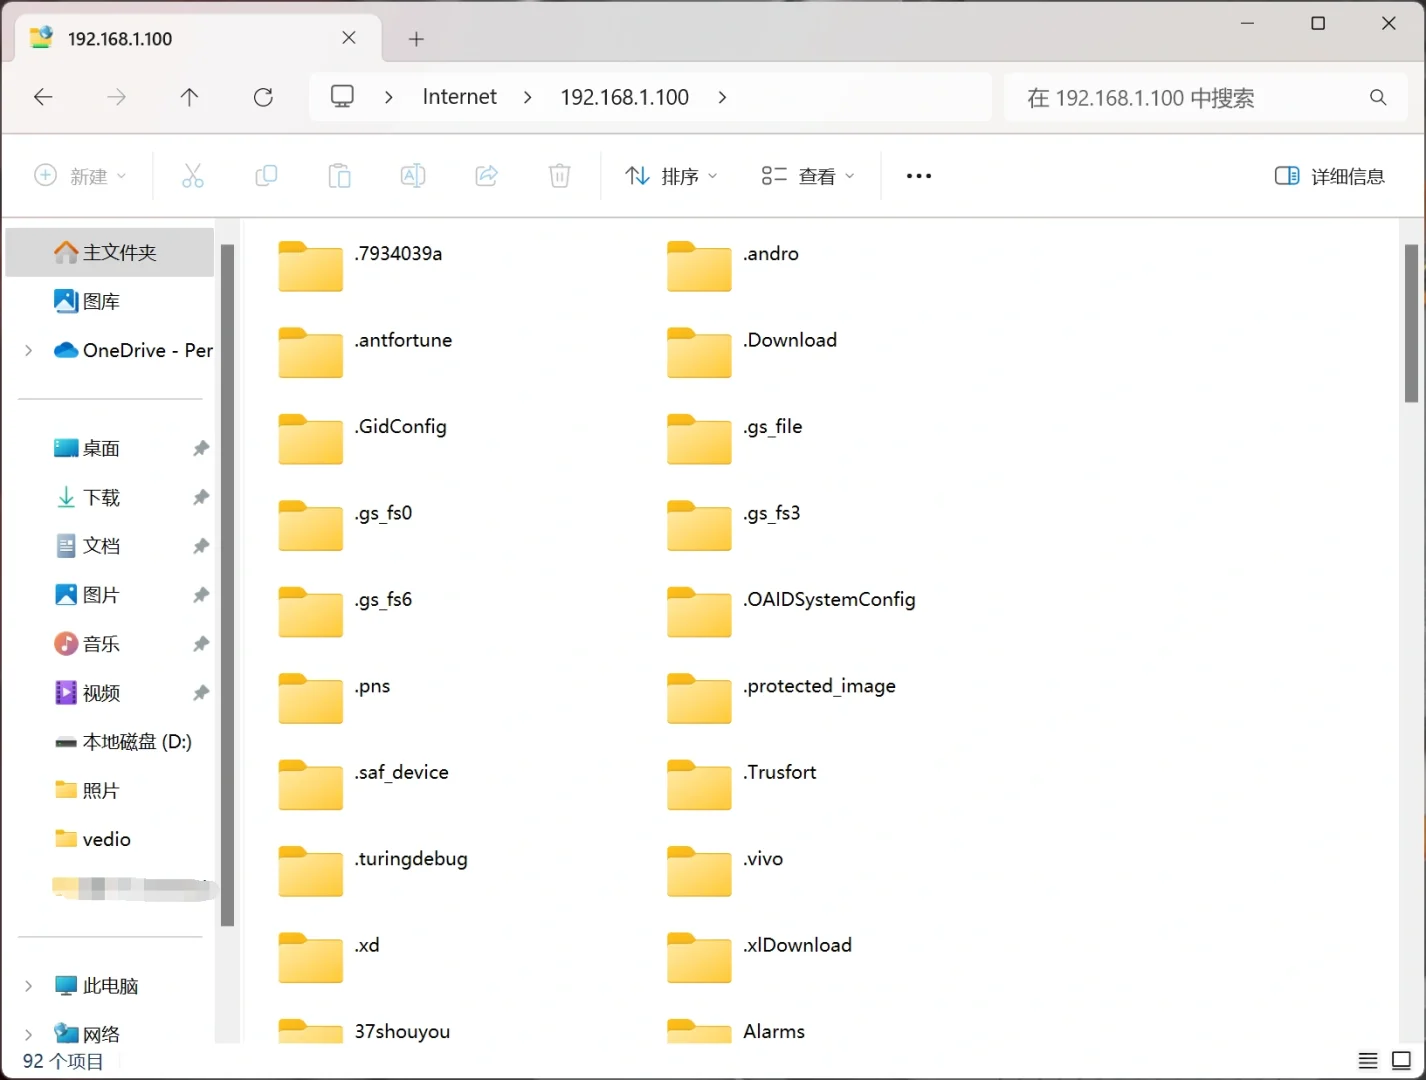Select the Alarms folder name

(x=774, y=1031)
